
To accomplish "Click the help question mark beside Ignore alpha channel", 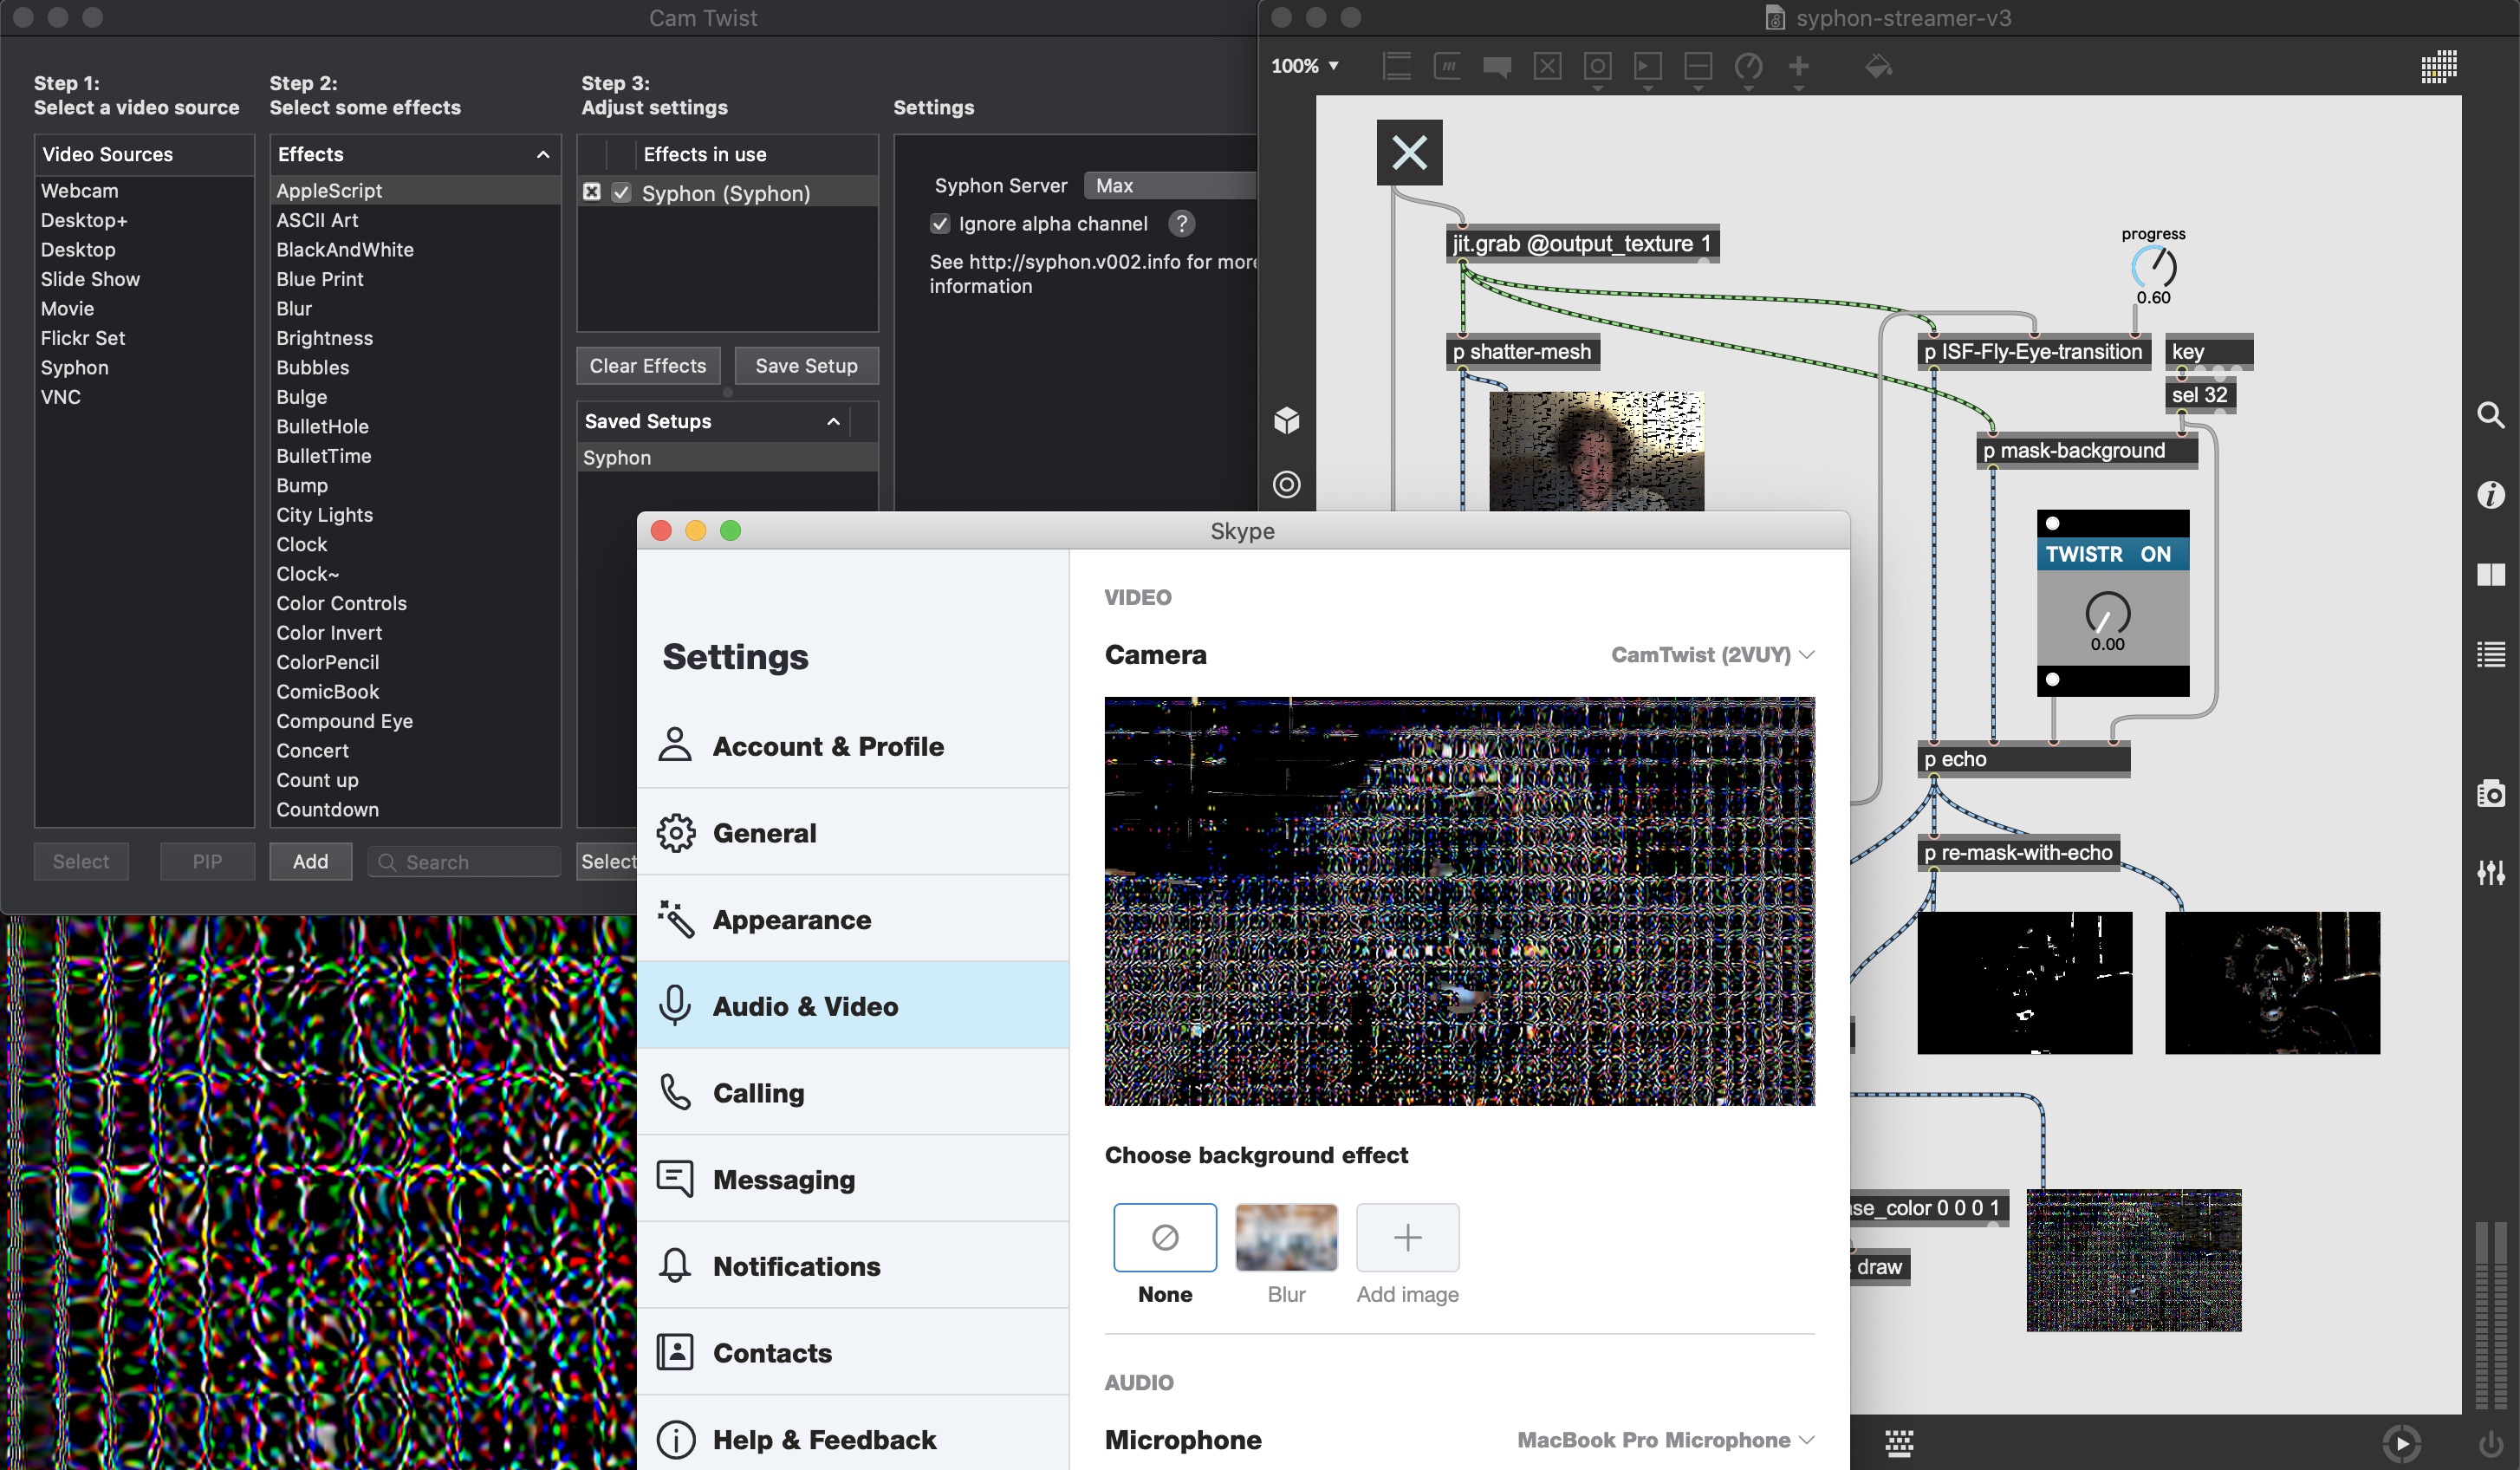I will 1181,224.
